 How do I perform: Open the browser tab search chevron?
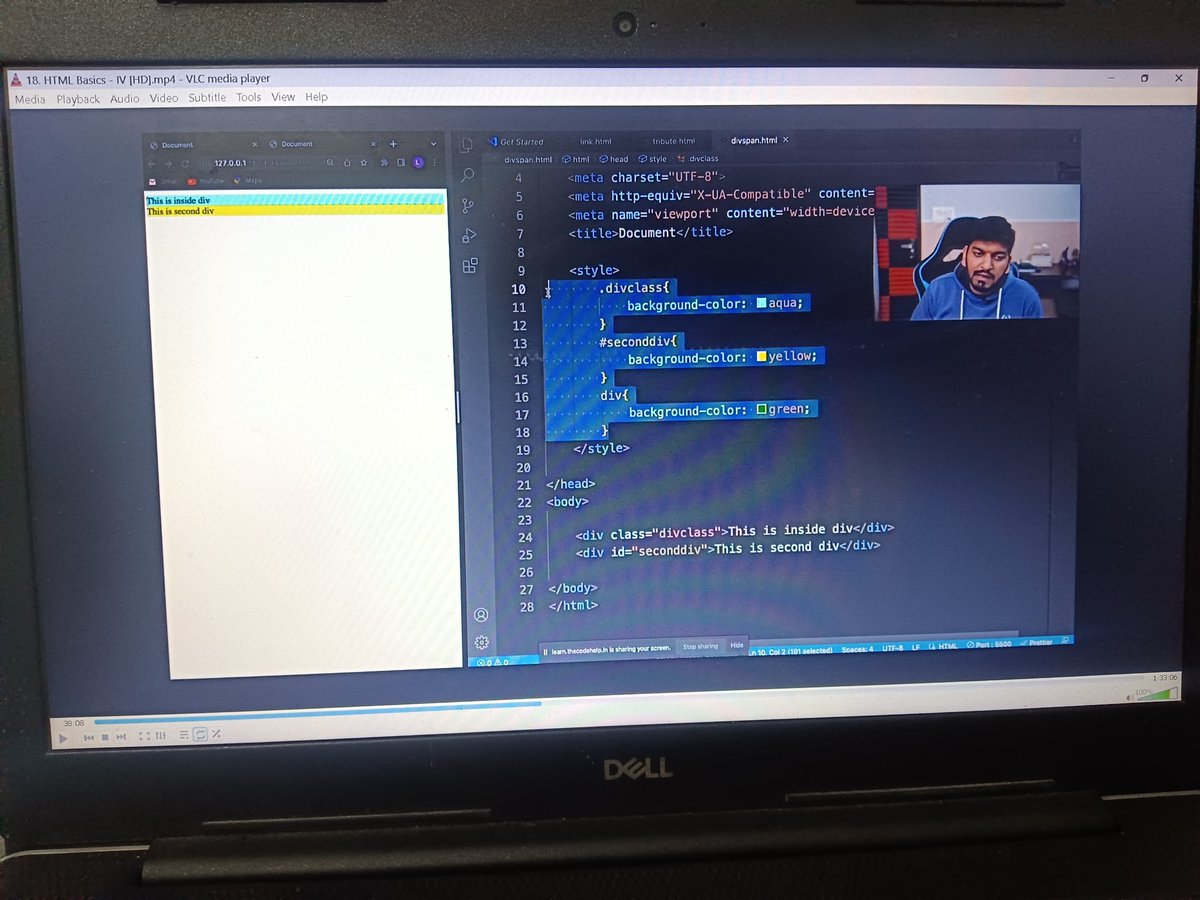click(433, 144)
